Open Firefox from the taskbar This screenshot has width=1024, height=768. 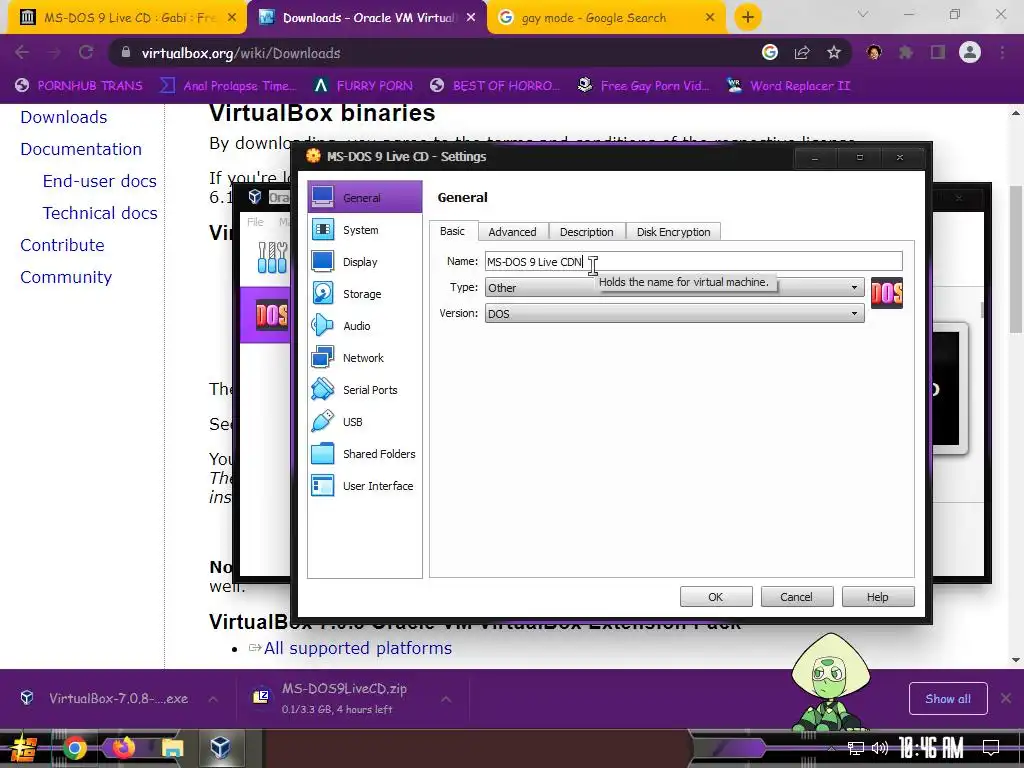[123, 748]
